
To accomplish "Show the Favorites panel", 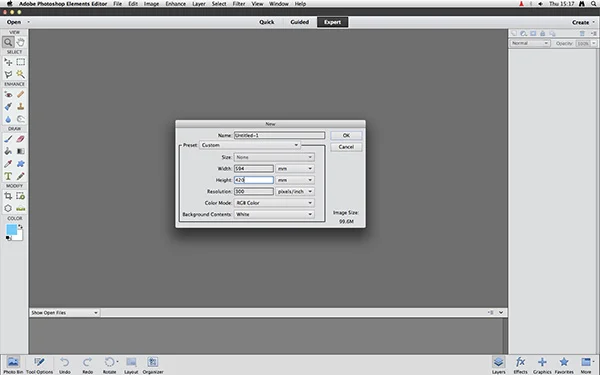I will [x=564, y=365].
